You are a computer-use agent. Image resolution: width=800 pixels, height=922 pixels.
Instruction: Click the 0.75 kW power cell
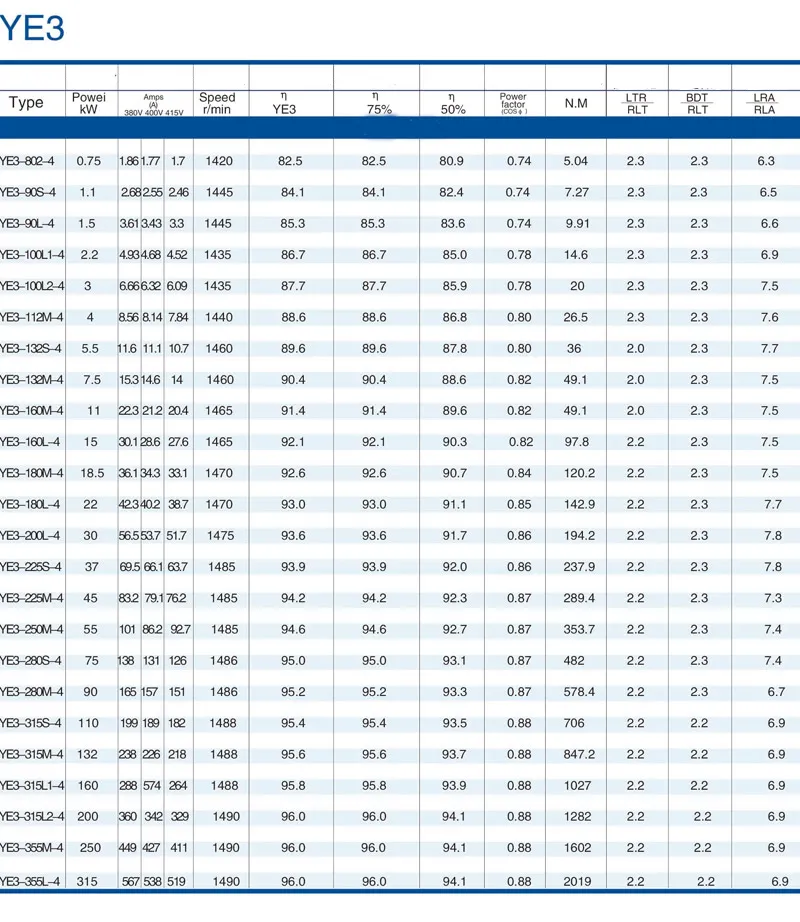pos(88,158)
